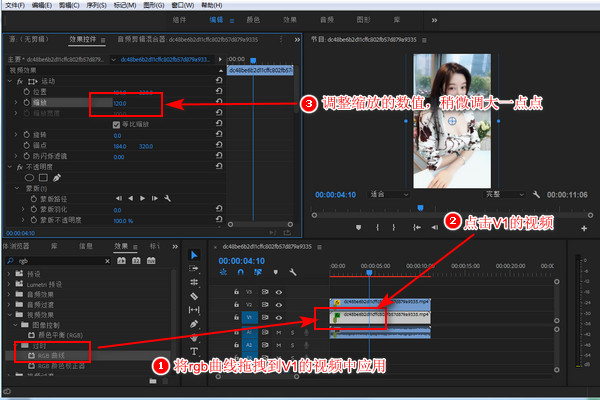This screenshot has width=600, height=400.
Task: Click Go to In point button
Action: tap(417, 227)
